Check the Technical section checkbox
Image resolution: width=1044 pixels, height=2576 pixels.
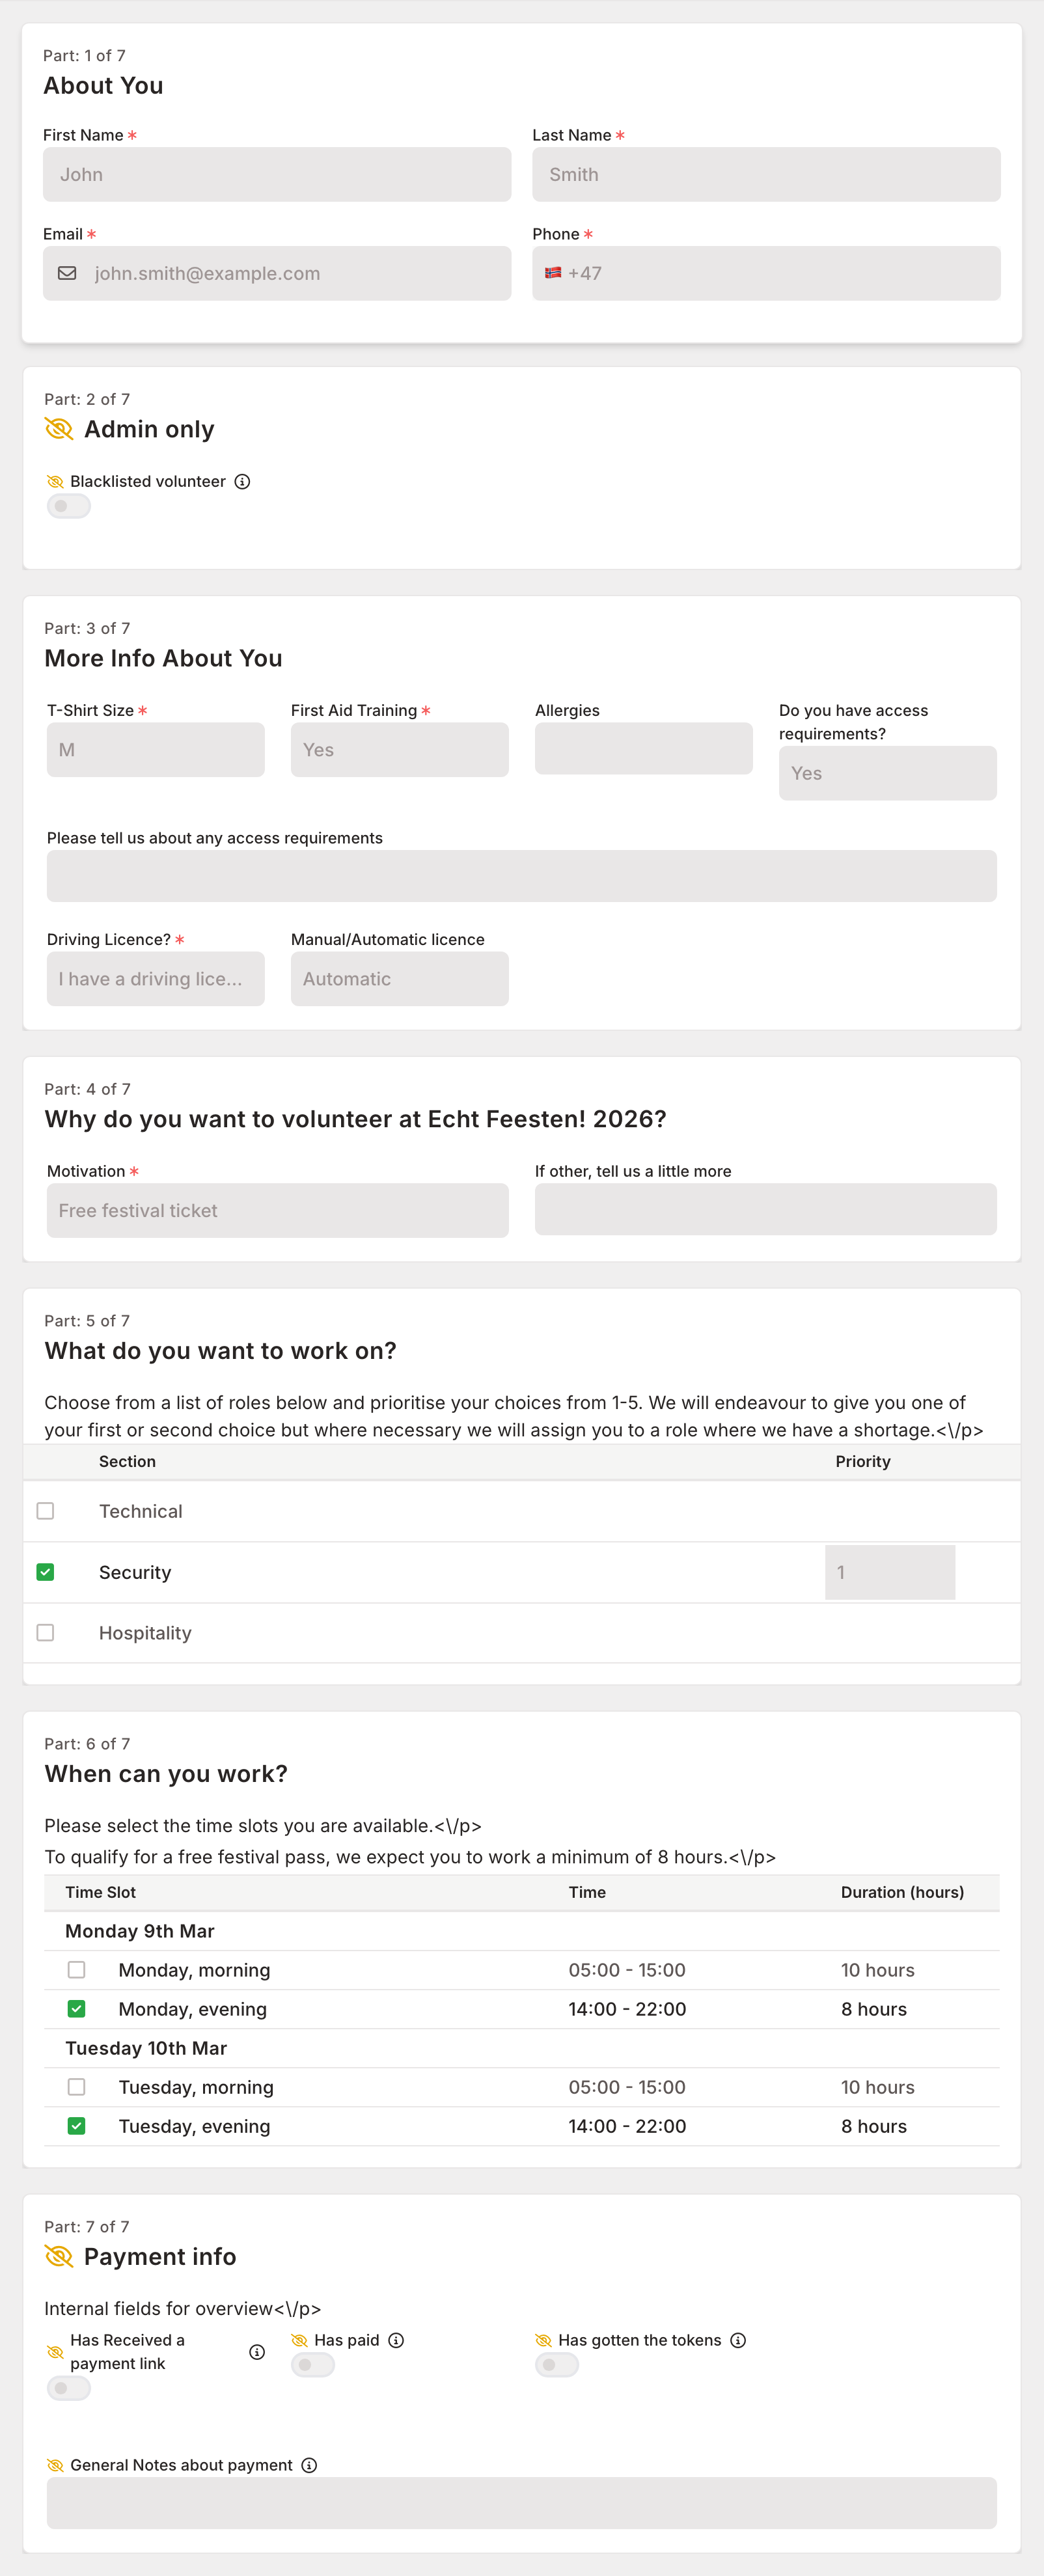tap(45, 1511)
